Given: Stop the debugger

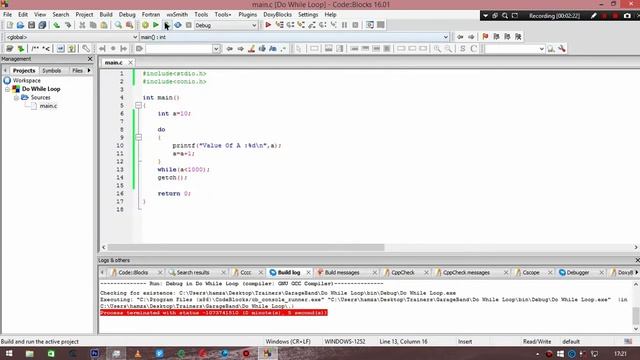Looking at the screenshot, I should point(356,25).
